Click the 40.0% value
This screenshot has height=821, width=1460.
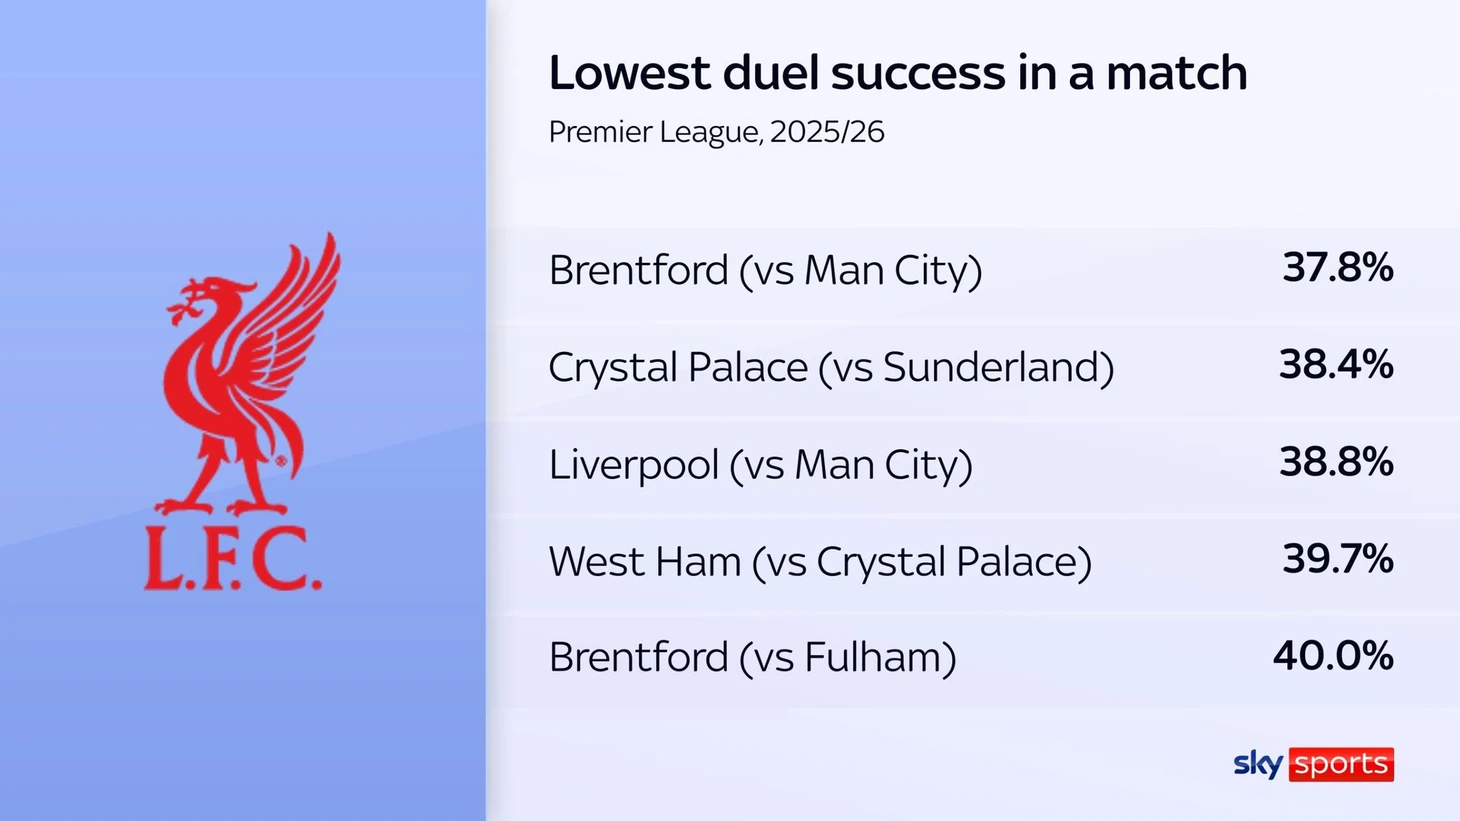1332,656
